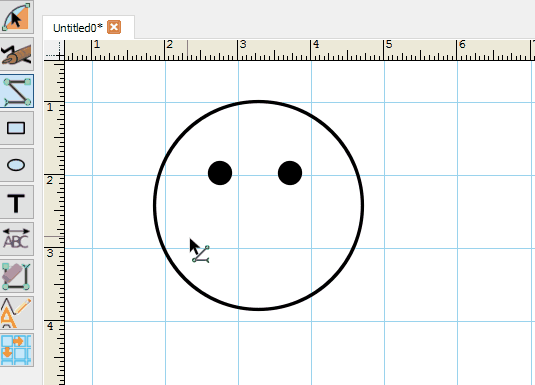Select the ABC dimension label tool

click(16, 239)
